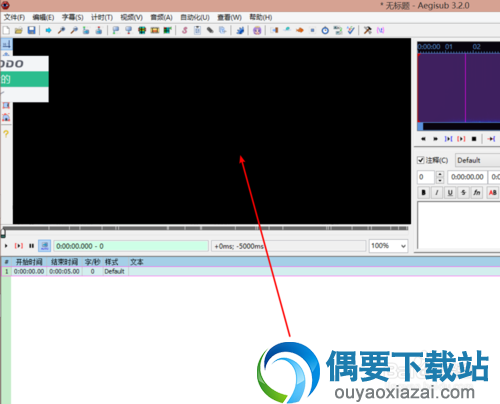500x404 pixels.
Task: Expand the 100% zoom dropdown
Action: [x=388, y=246]
